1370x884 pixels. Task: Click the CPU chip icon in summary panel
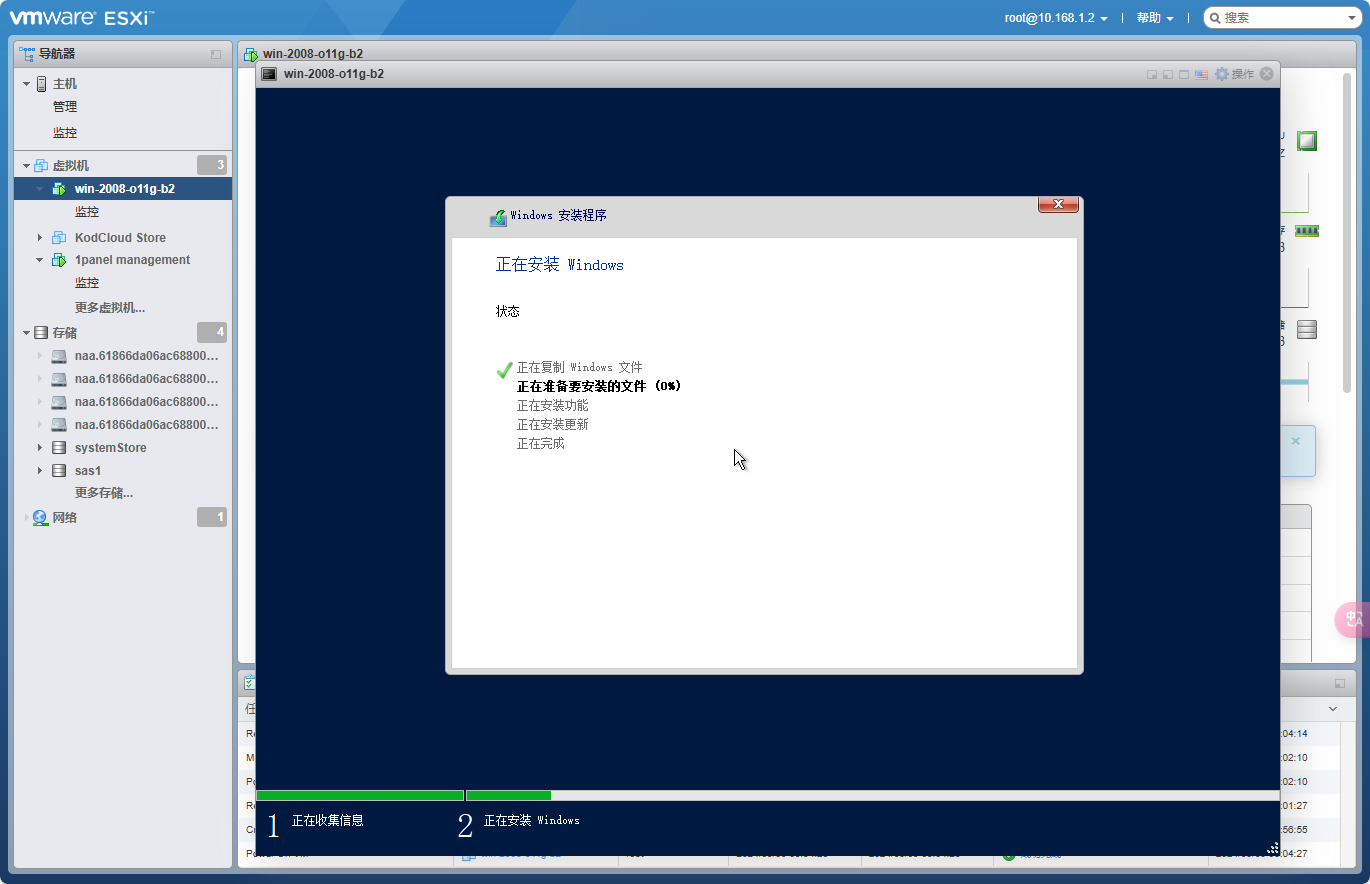click(1307, 141)
